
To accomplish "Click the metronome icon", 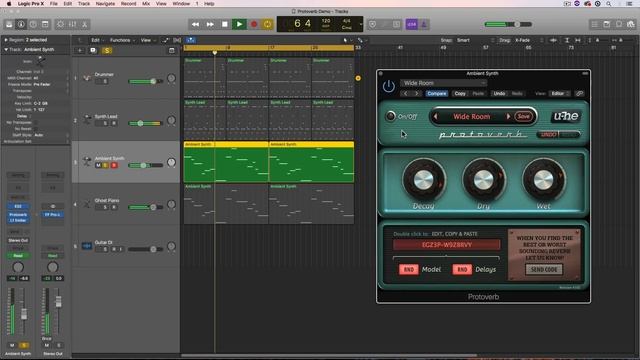I will click(424, 24).
